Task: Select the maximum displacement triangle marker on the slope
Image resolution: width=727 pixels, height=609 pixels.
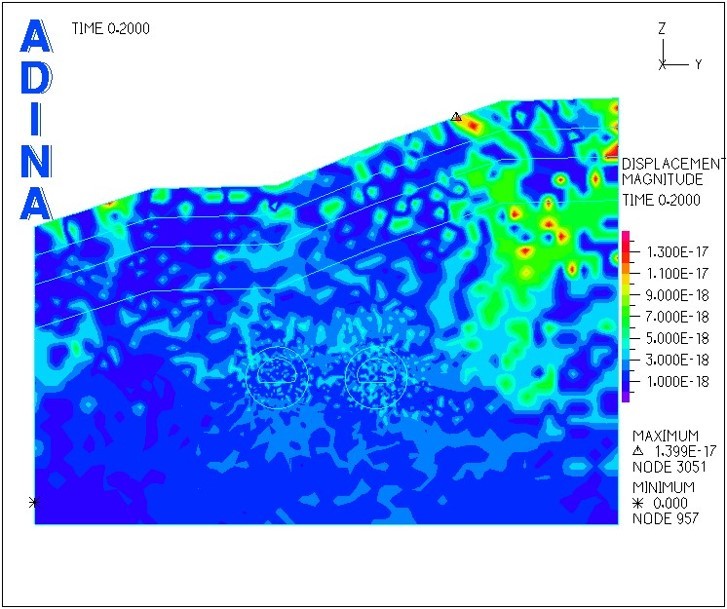Action: [456, 117]
